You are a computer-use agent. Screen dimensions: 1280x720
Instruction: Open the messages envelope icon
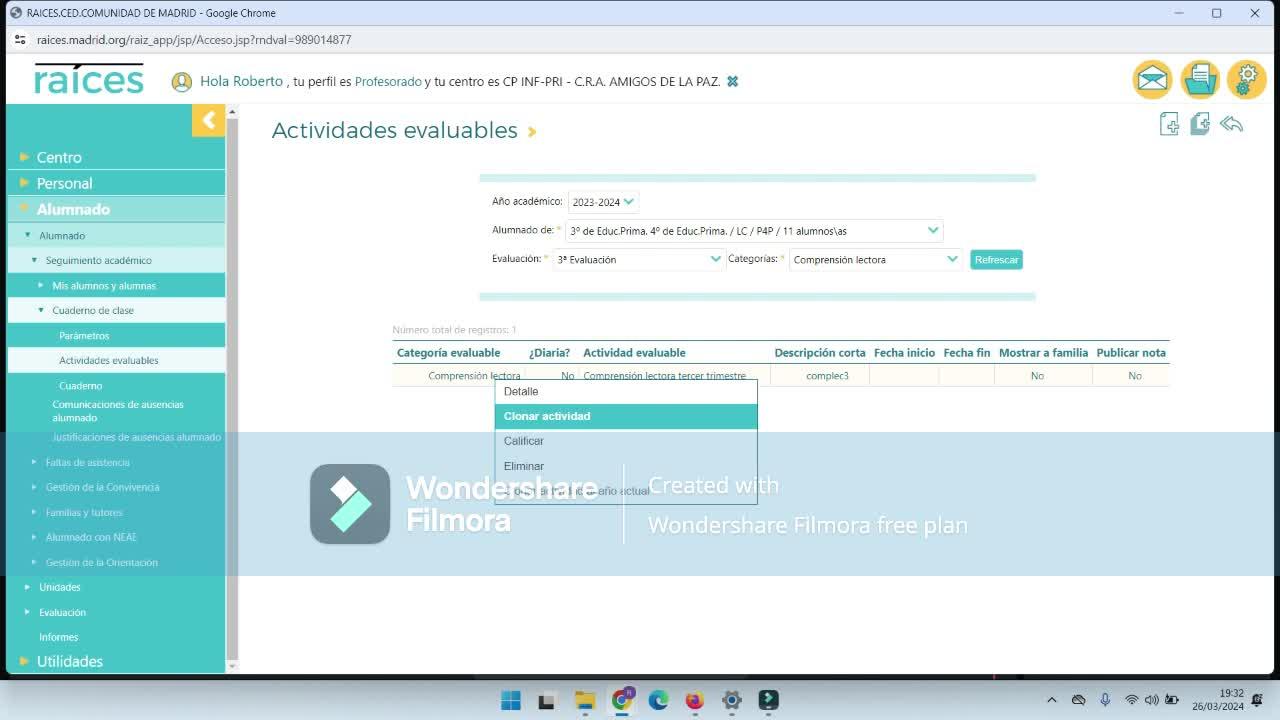[1152, 80]
